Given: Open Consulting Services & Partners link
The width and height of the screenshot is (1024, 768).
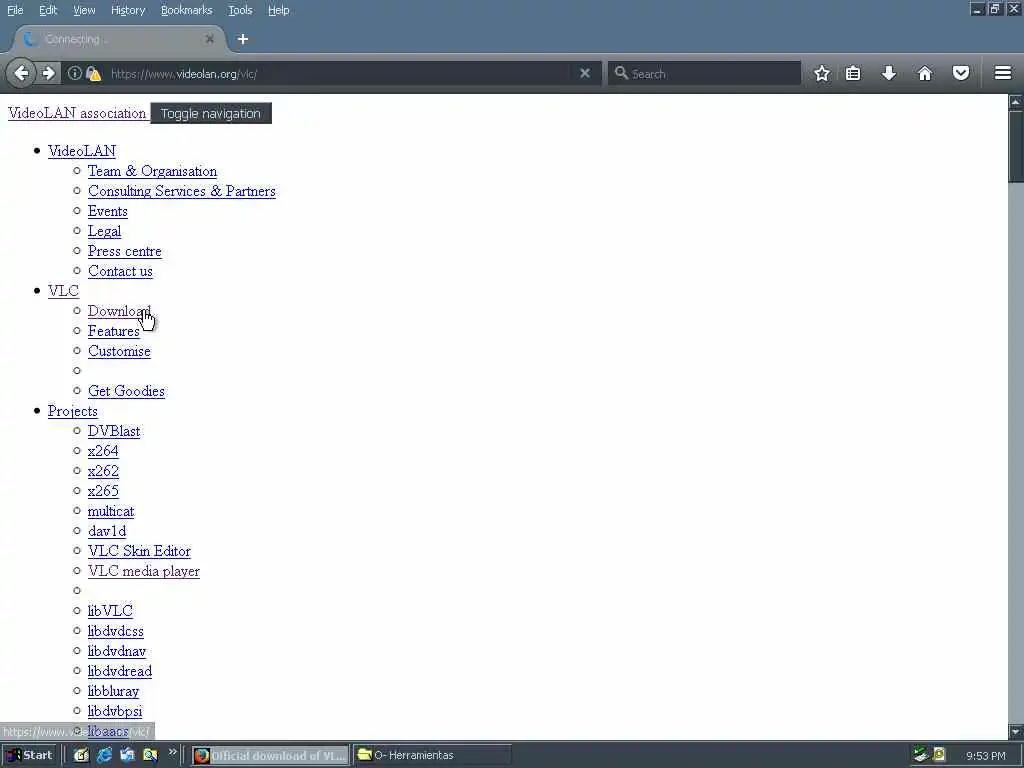Looking at the screenshot, I should [182, 191].
